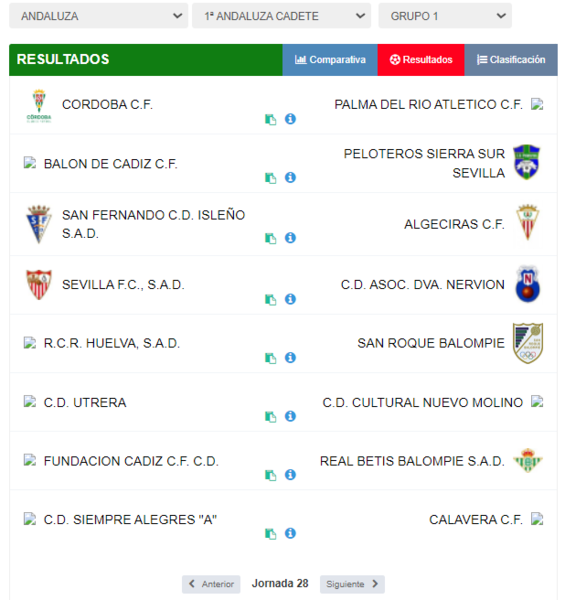Screen dimensions: 565x600
Task: Click the San Roque Balompie shield
Action: pos(528,343)
